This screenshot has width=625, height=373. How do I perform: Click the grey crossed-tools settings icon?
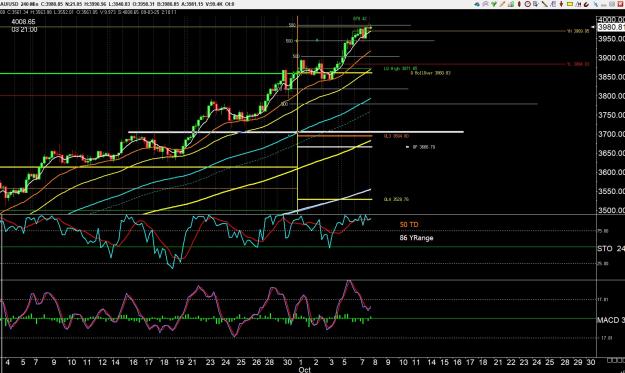point(596,4)
